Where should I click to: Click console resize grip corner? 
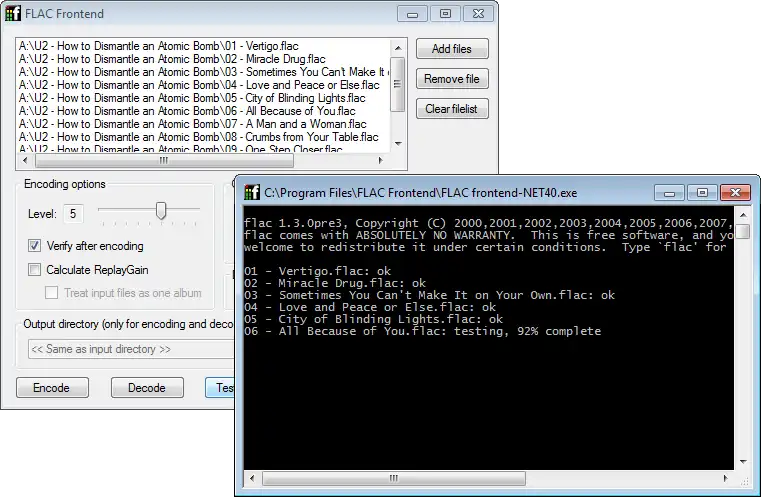point(744,480)
